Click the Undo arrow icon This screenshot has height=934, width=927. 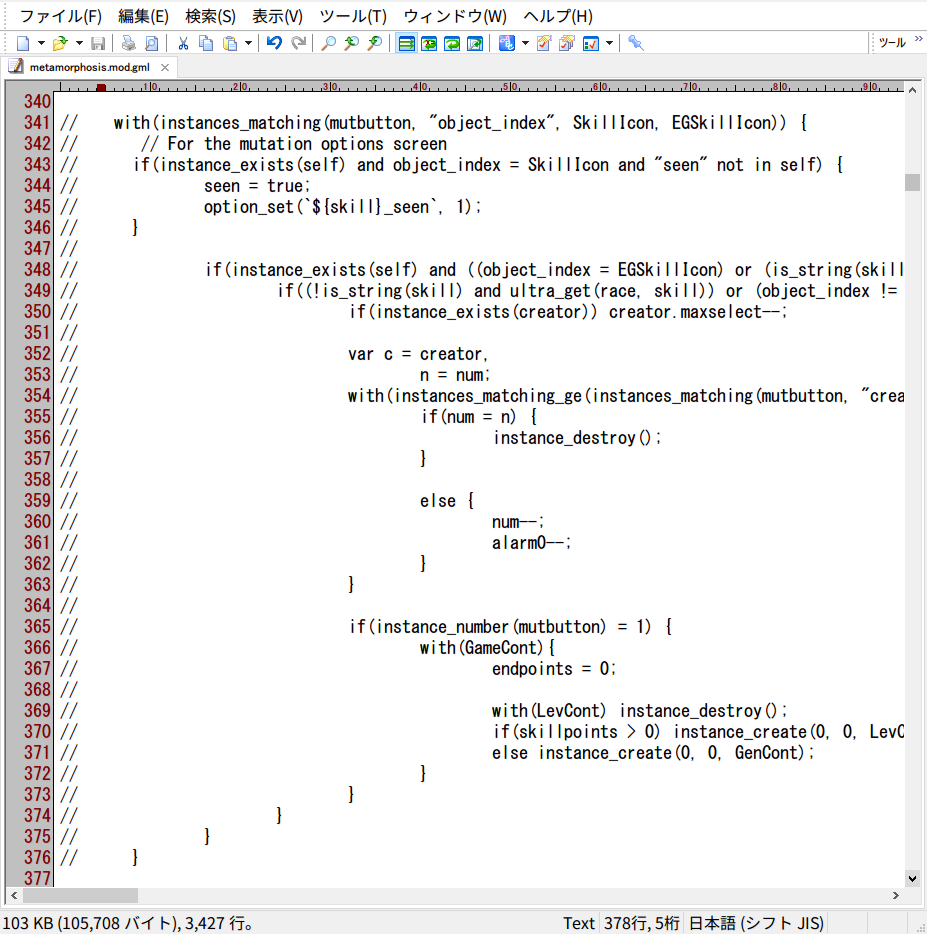[274, 43]
